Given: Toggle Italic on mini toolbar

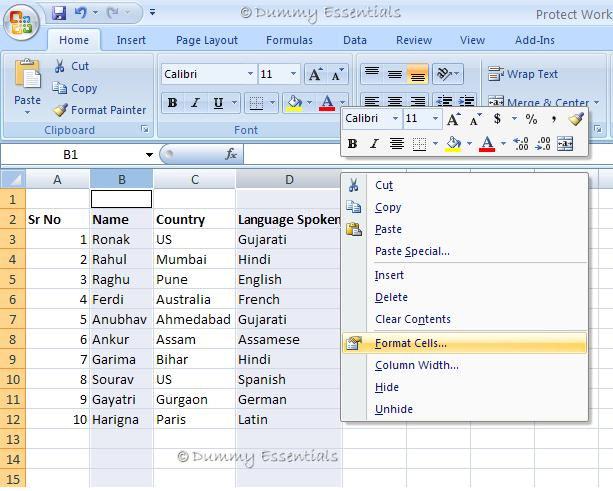Looking at the screenshot, I should pyautogui.click(x=374, y=143).
